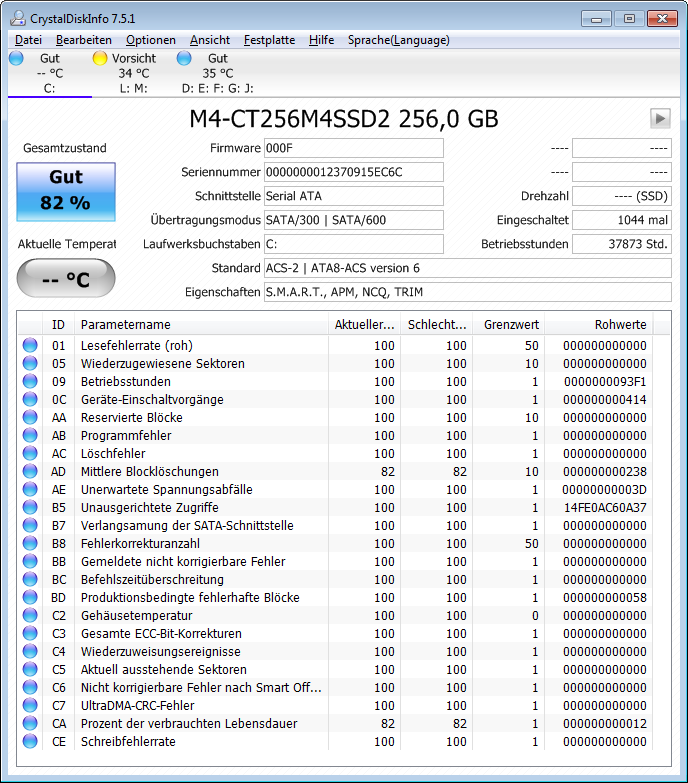Screen dimensions: 688x783
Task: Click status orb of Programmfehler row
Action: pos(30,435)
